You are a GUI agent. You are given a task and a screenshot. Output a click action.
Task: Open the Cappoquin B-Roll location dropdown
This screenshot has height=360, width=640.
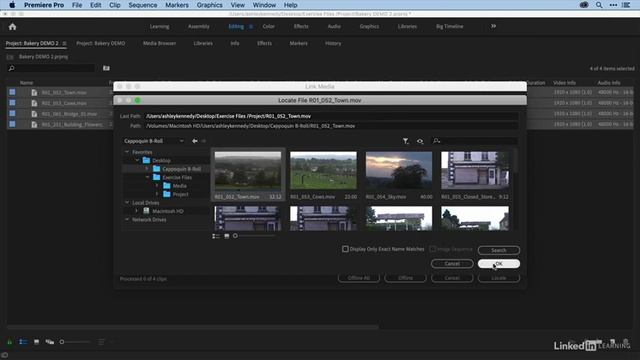pyautogui.click(x=154, y=141)
